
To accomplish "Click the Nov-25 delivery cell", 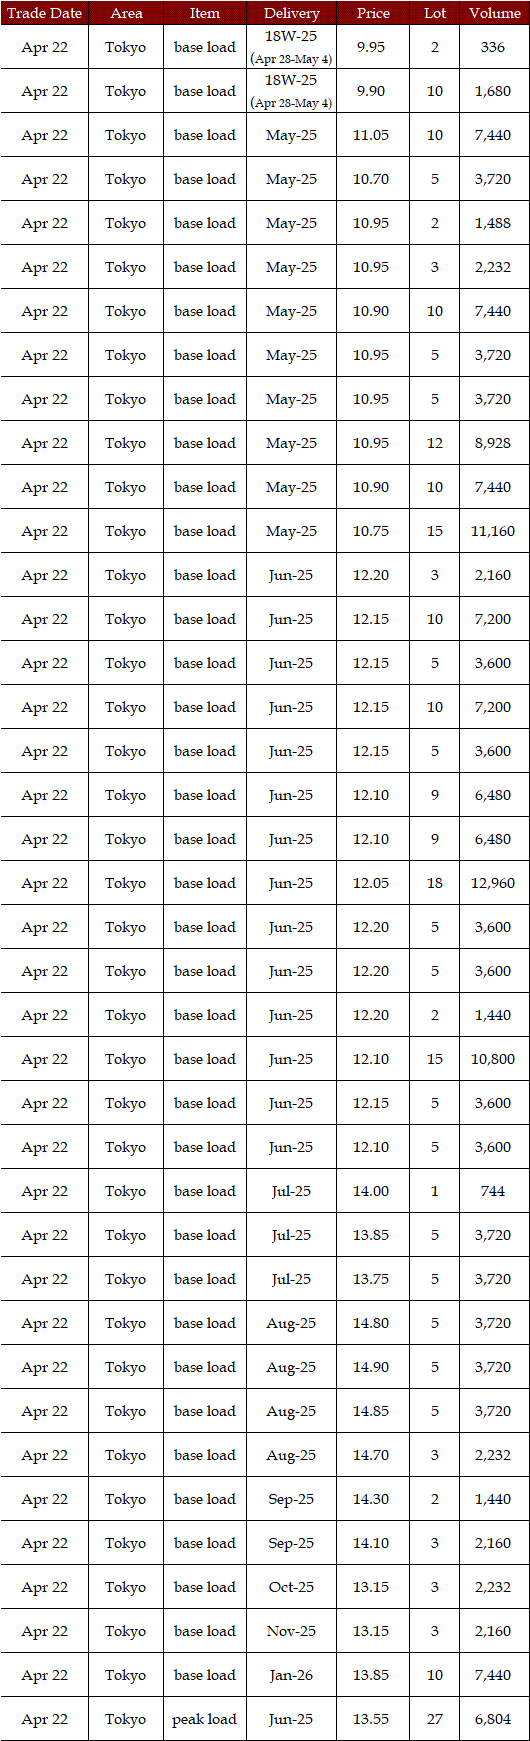I will (291, 1631).
